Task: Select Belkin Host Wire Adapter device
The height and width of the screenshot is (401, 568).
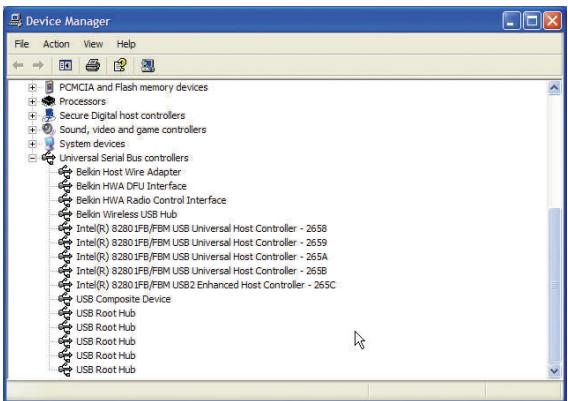Action: tap(129, 172)
